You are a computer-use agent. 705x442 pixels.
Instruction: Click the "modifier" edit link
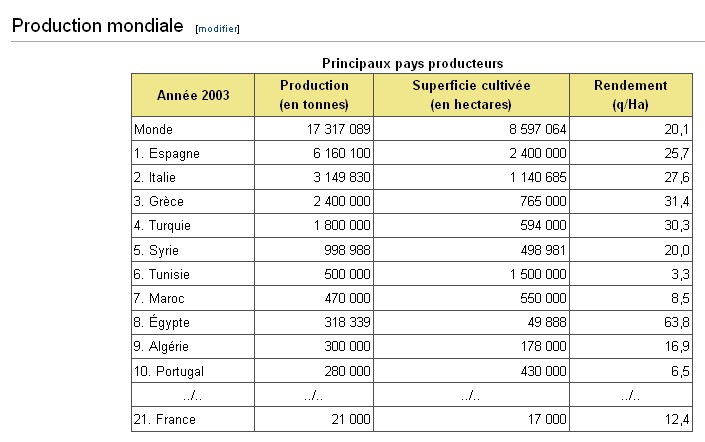[x=218, y=29]
